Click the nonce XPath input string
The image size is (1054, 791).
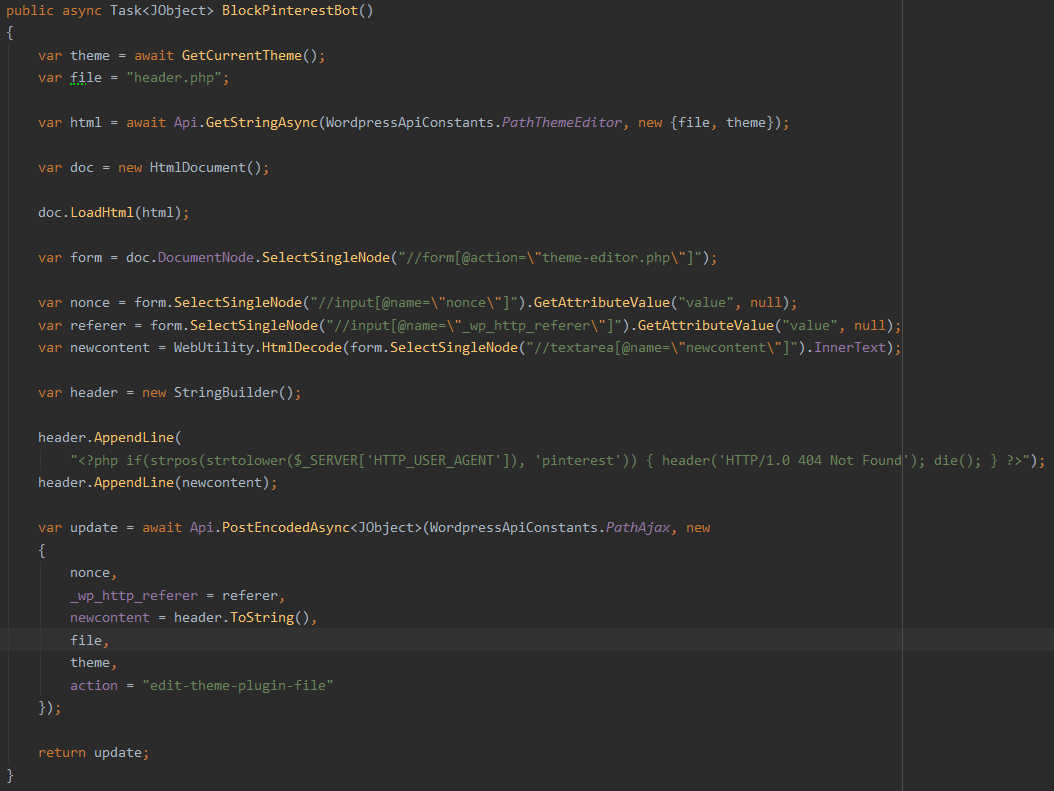[x=413, y=303]
